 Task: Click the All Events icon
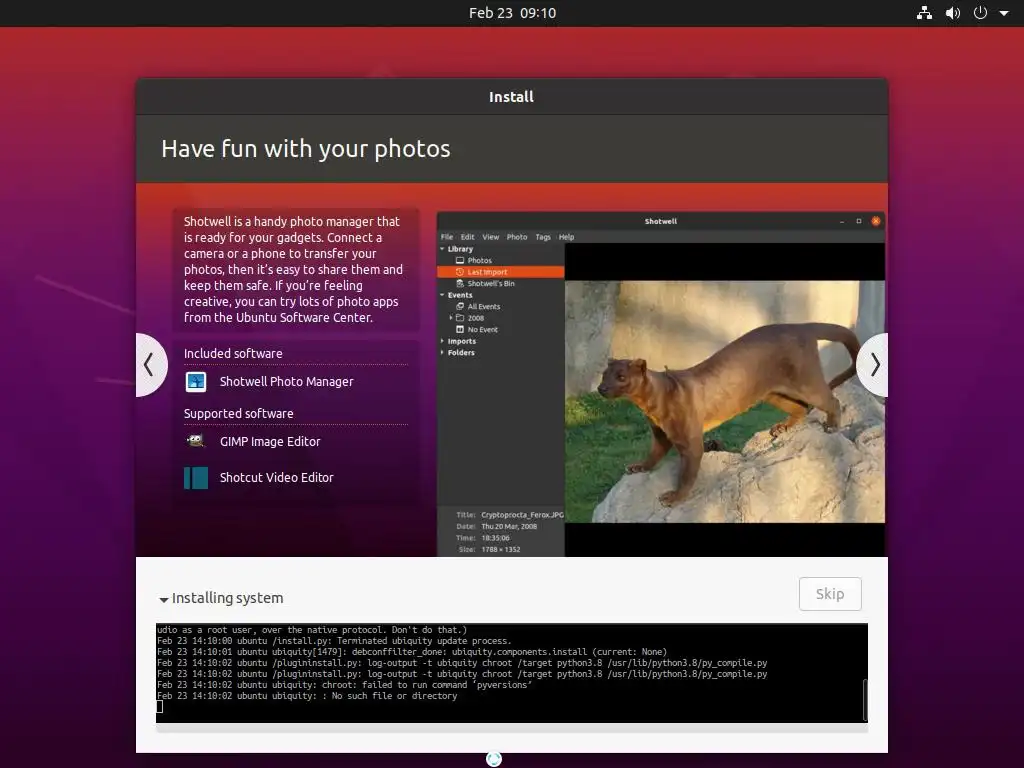pyautogui.click(x=460, y=306)
